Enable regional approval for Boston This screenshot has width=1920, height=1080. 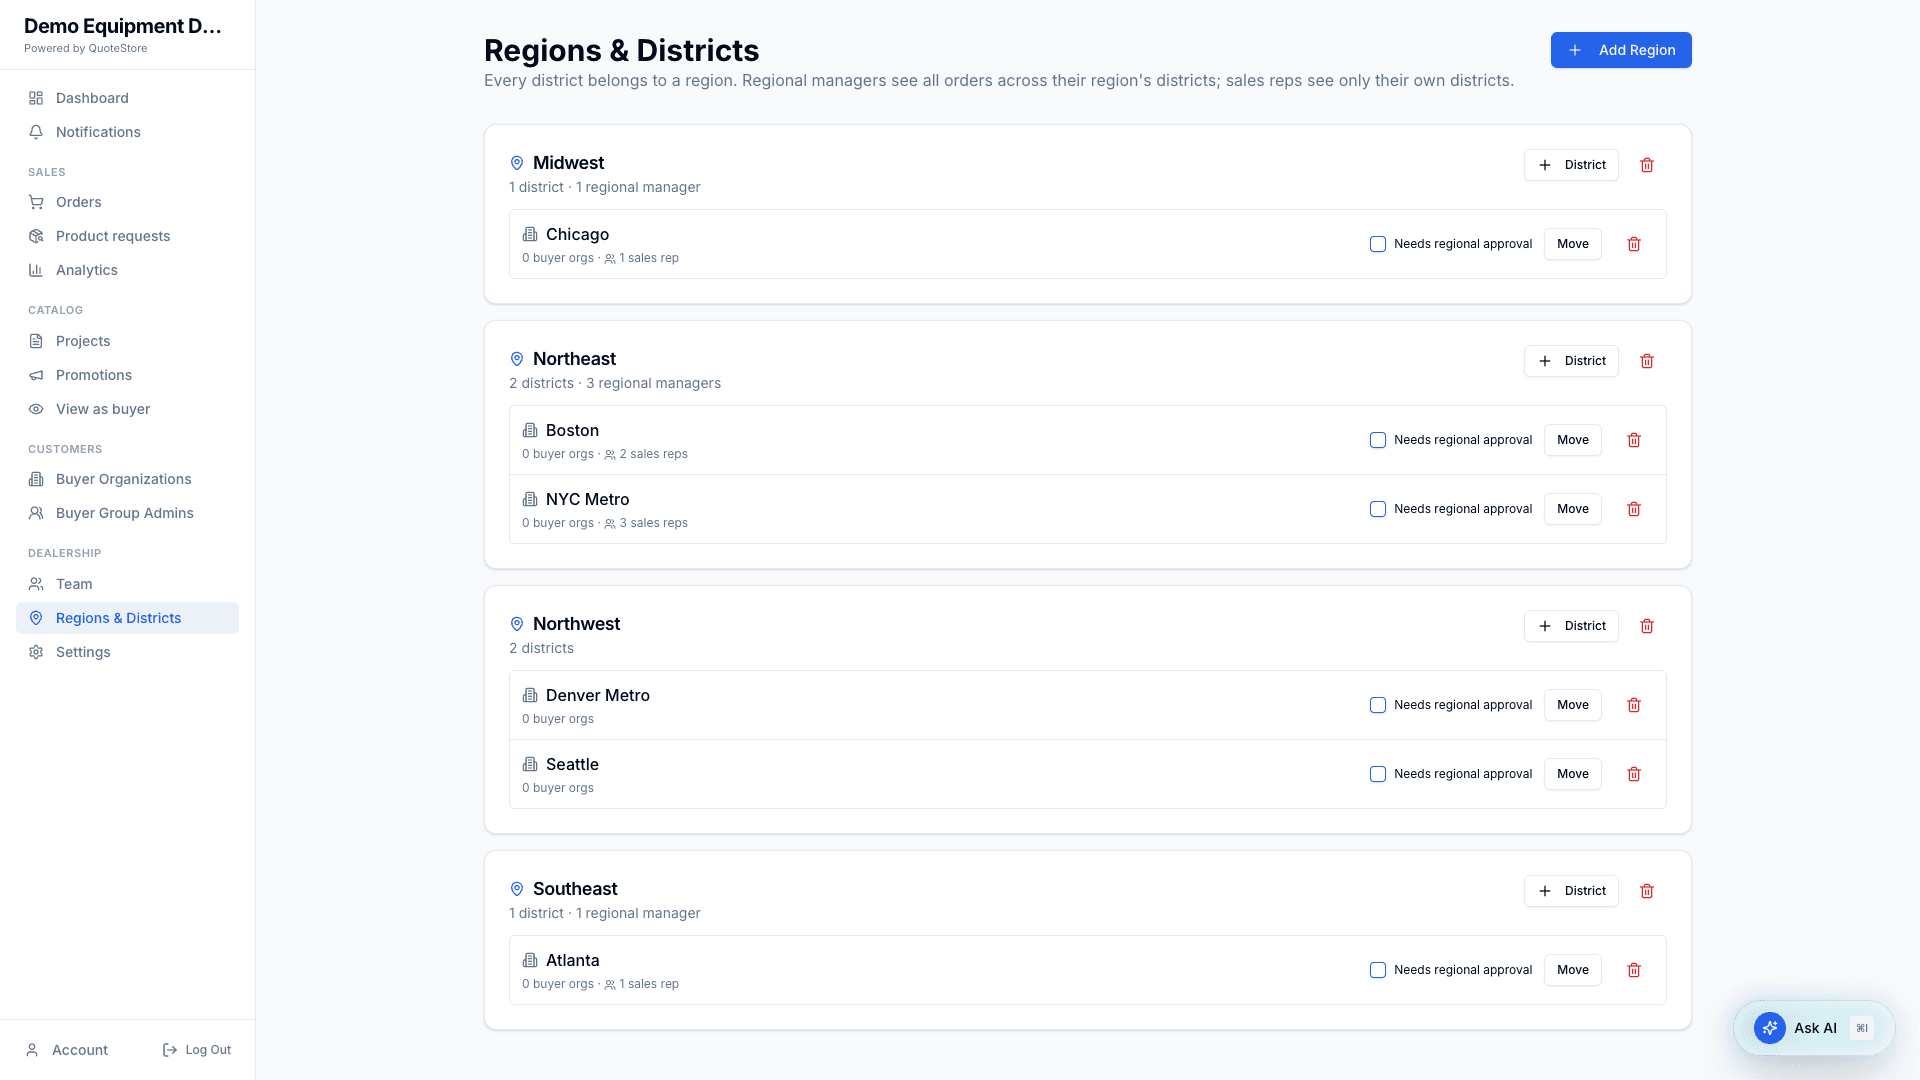[1378, 440]
